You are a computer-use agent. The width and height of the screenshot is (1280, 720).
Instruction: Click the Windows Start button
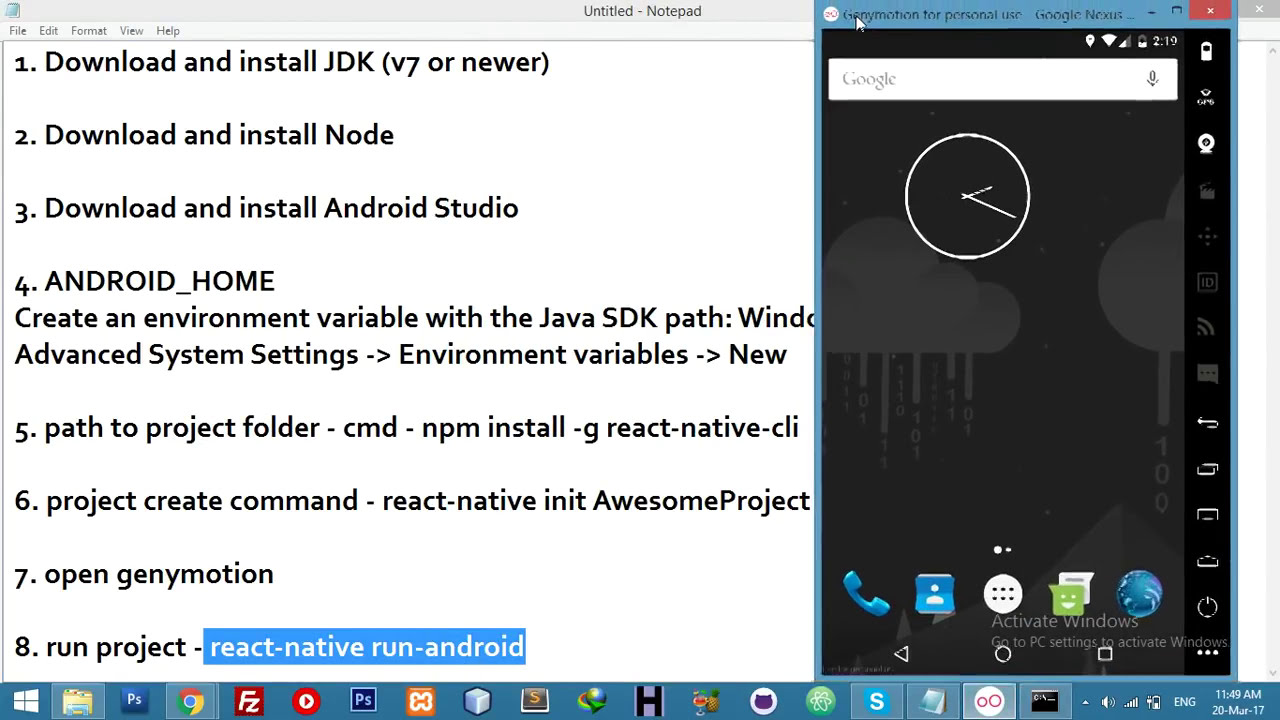coord(26,702)
